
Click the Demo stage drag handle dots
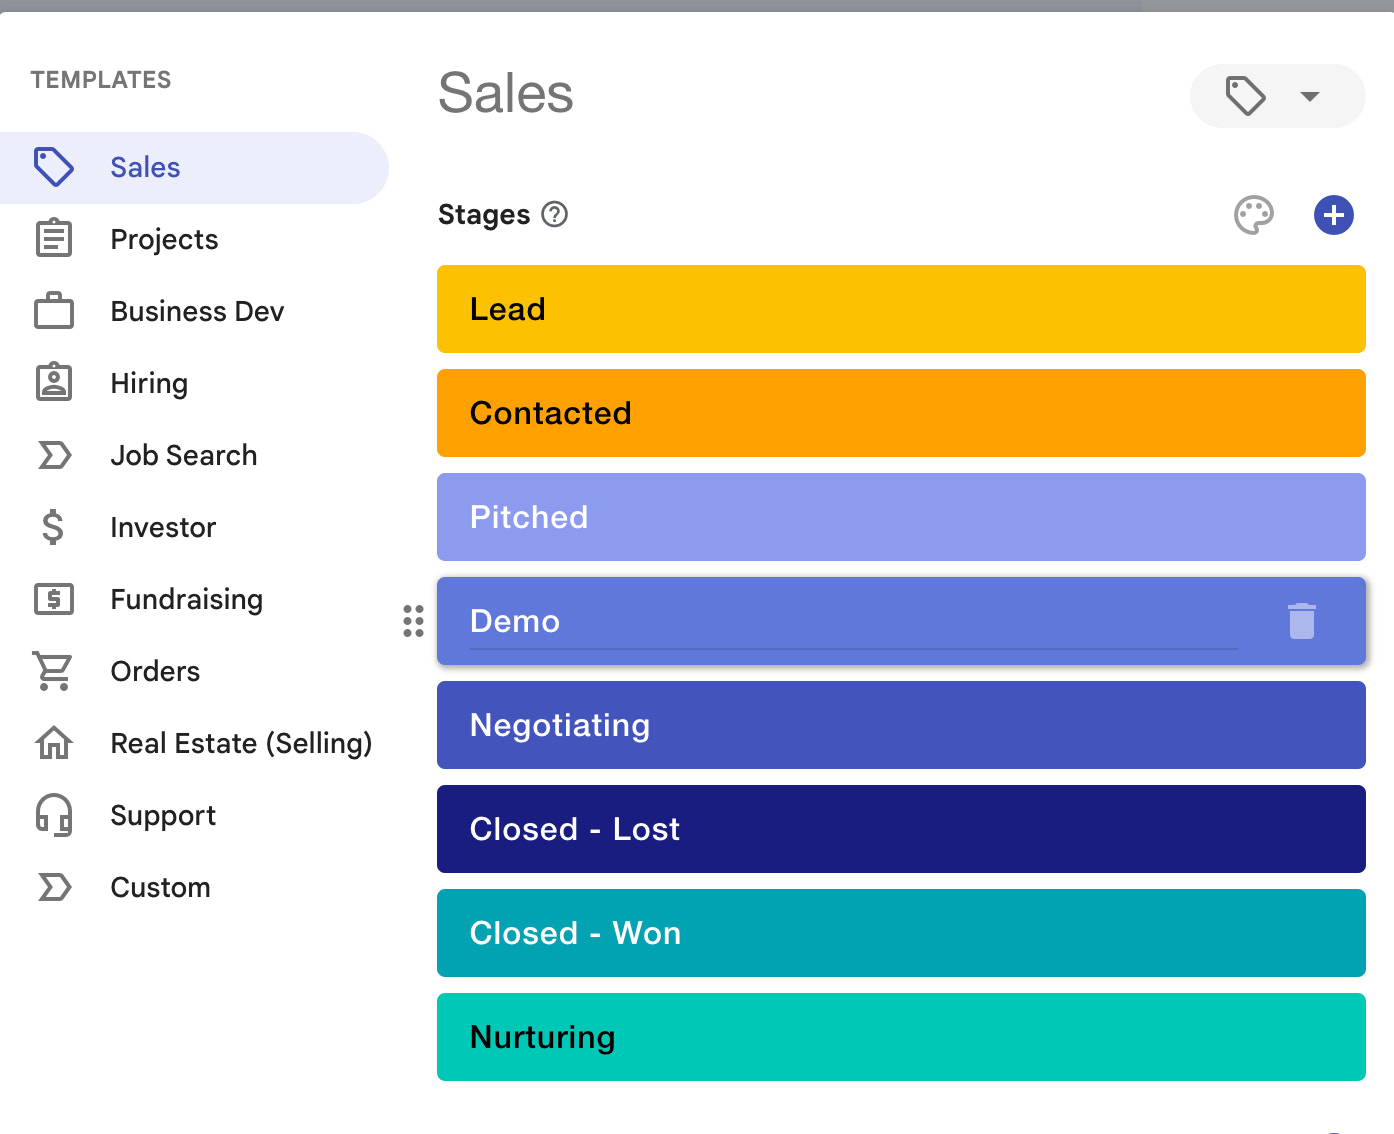[413, 621]
